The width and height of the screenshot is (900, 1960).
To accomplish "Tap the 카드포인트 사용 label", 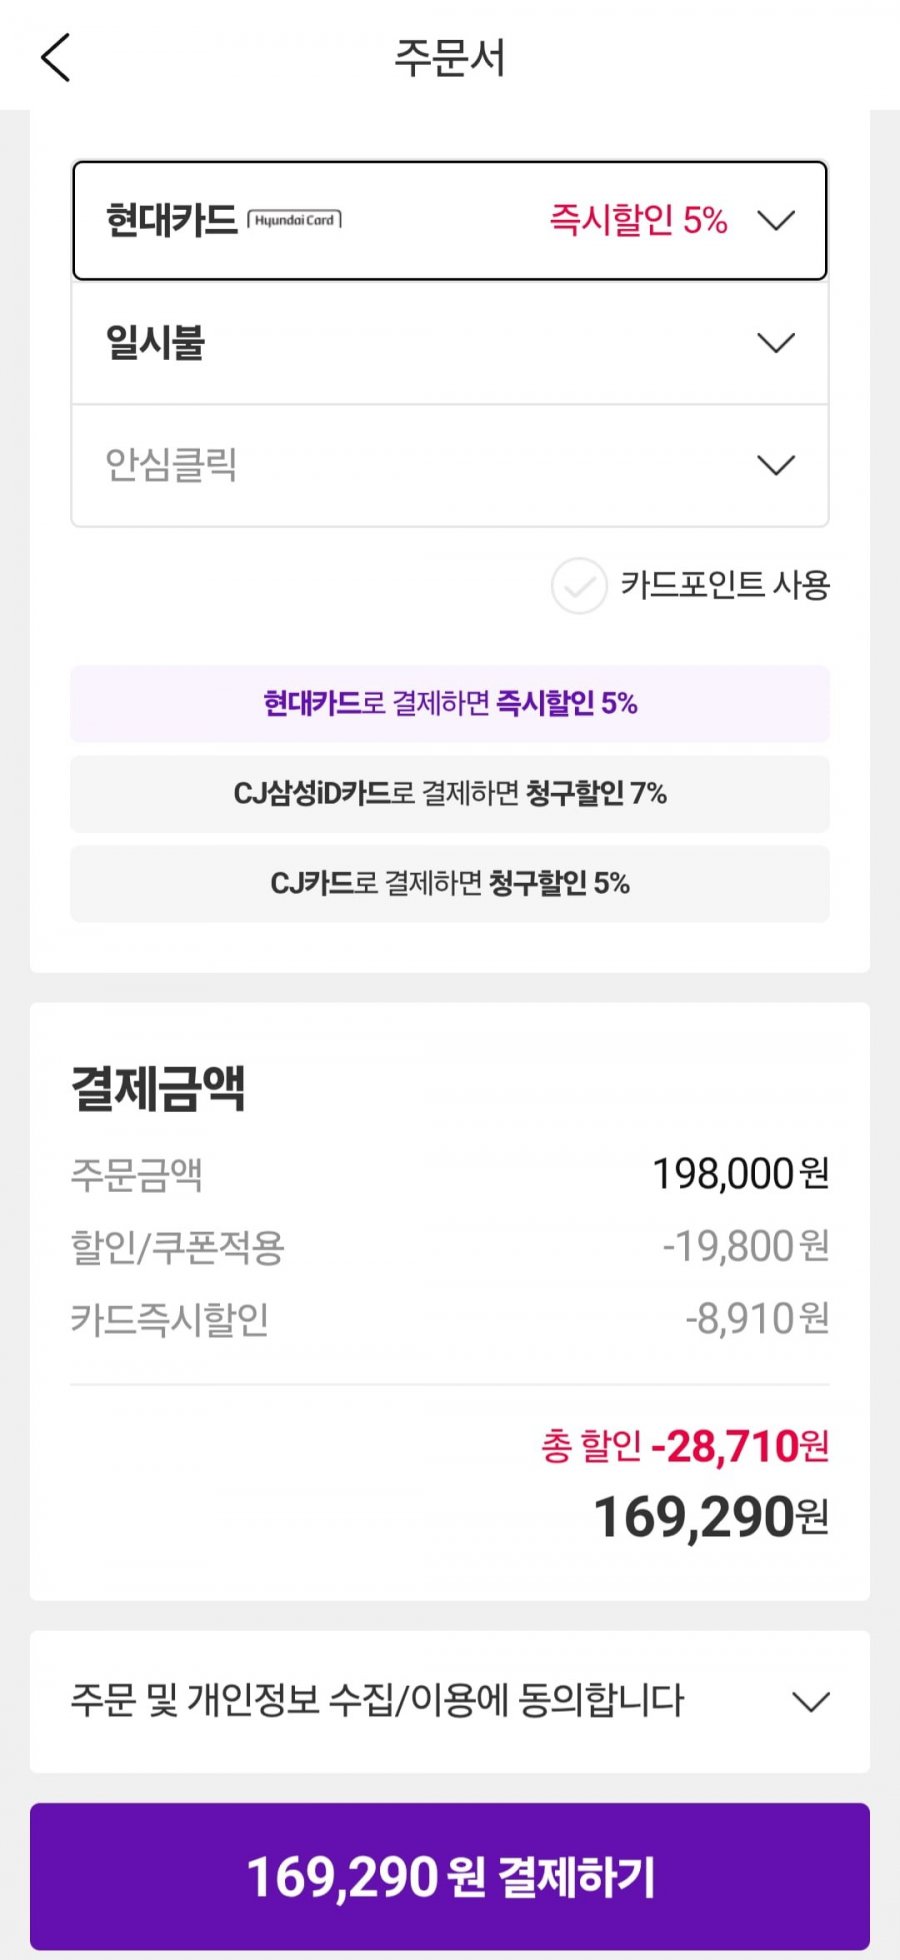I will (x=725, y=585).
